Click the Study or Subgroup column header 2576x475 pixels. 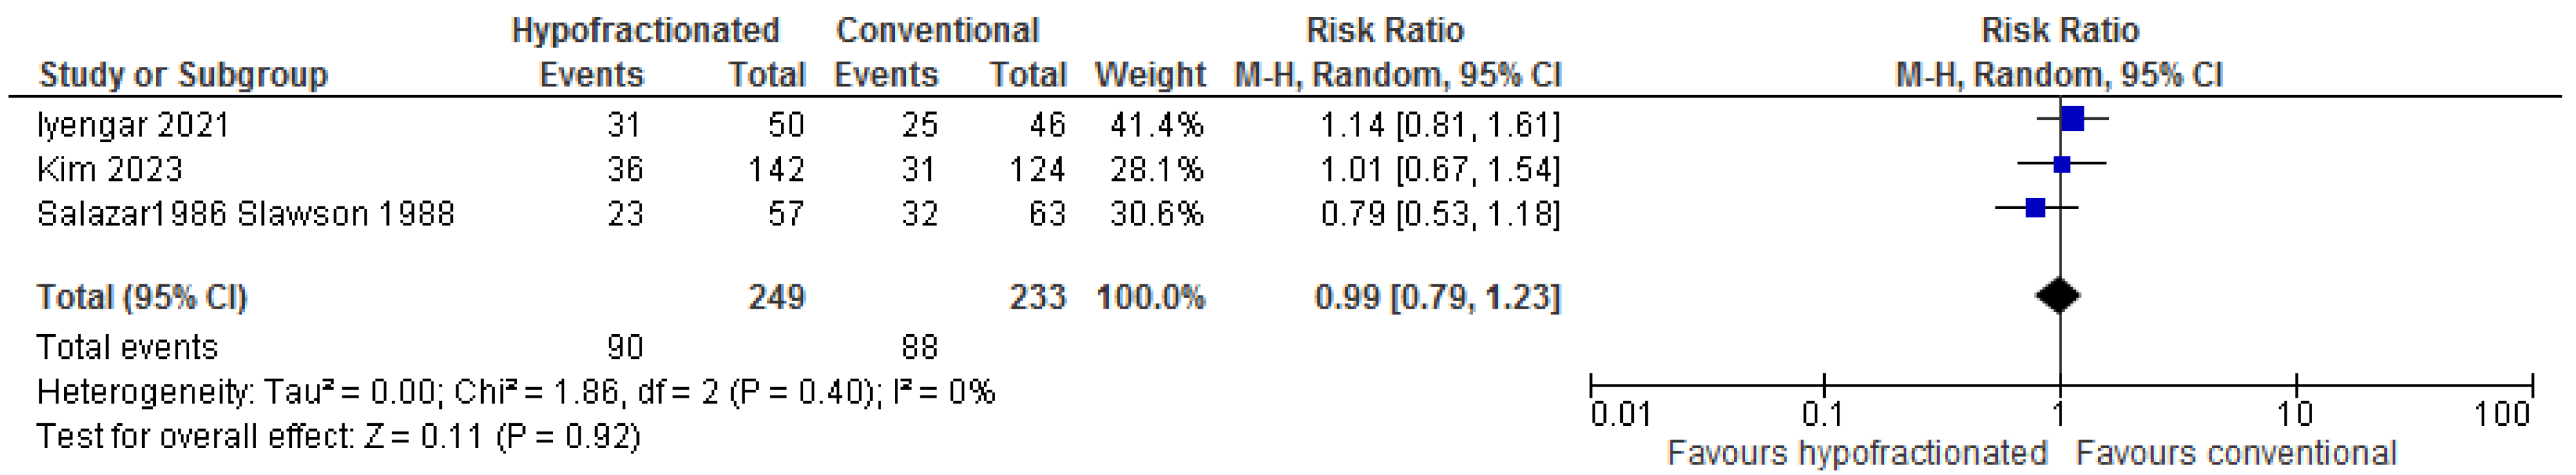[x=183, y=75]
